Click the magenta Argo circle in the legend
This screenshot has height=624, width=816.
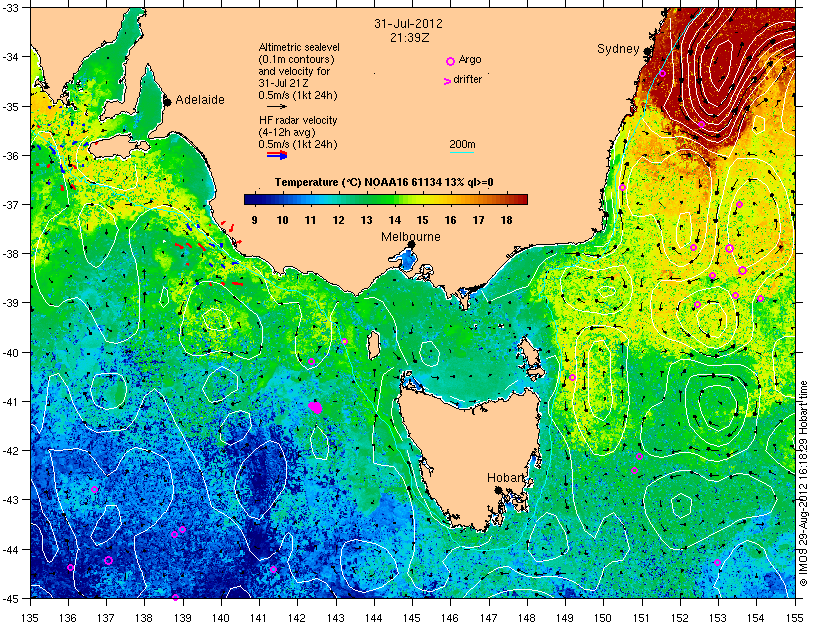point(451,61)
